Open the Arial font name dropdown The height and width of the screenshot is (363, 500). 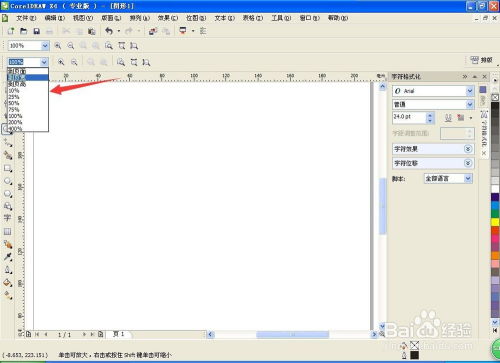[469, 91]
